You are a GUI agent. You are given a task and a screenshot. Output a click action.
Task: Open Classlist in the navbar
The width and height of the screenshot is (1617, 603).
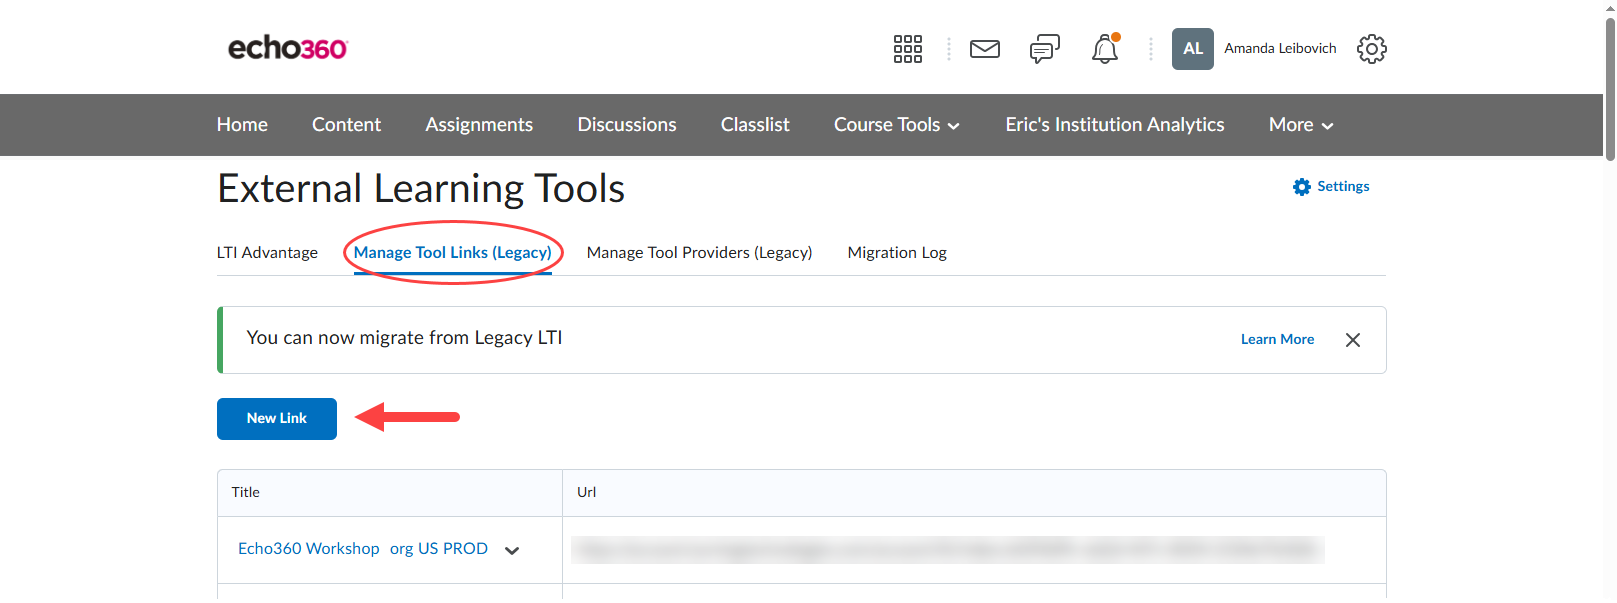click(x=755, y=125)
